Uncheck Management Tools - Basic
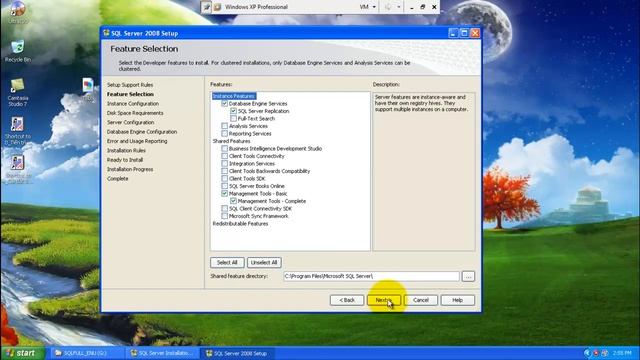Viewport: 640px width, 360px height. pyautogui.click(x=224, y=193)
